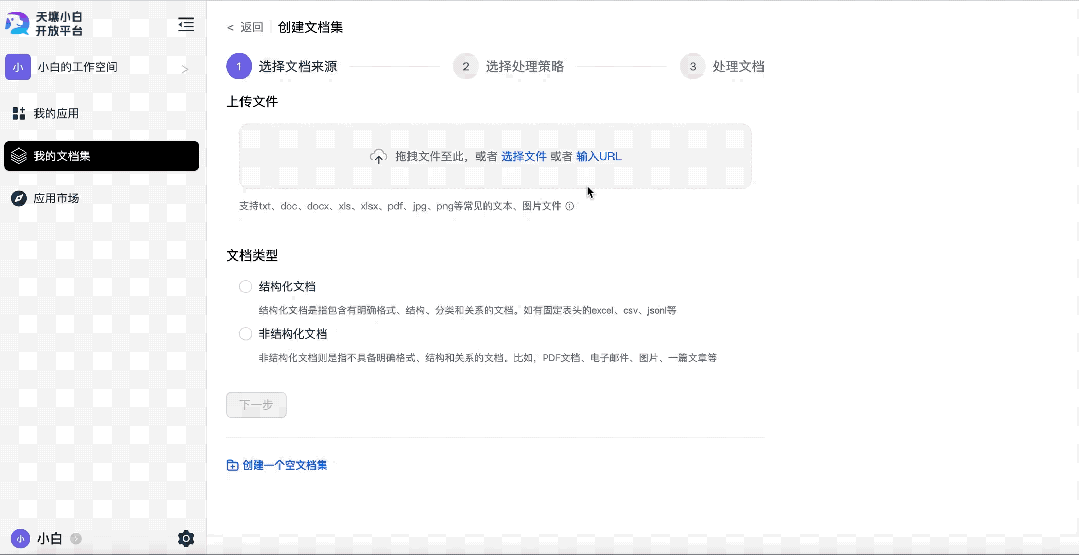This screenshot has height=555, width=1079.
Task: Click step 3 circle 处理文档
Action: [x=693, y=67]
